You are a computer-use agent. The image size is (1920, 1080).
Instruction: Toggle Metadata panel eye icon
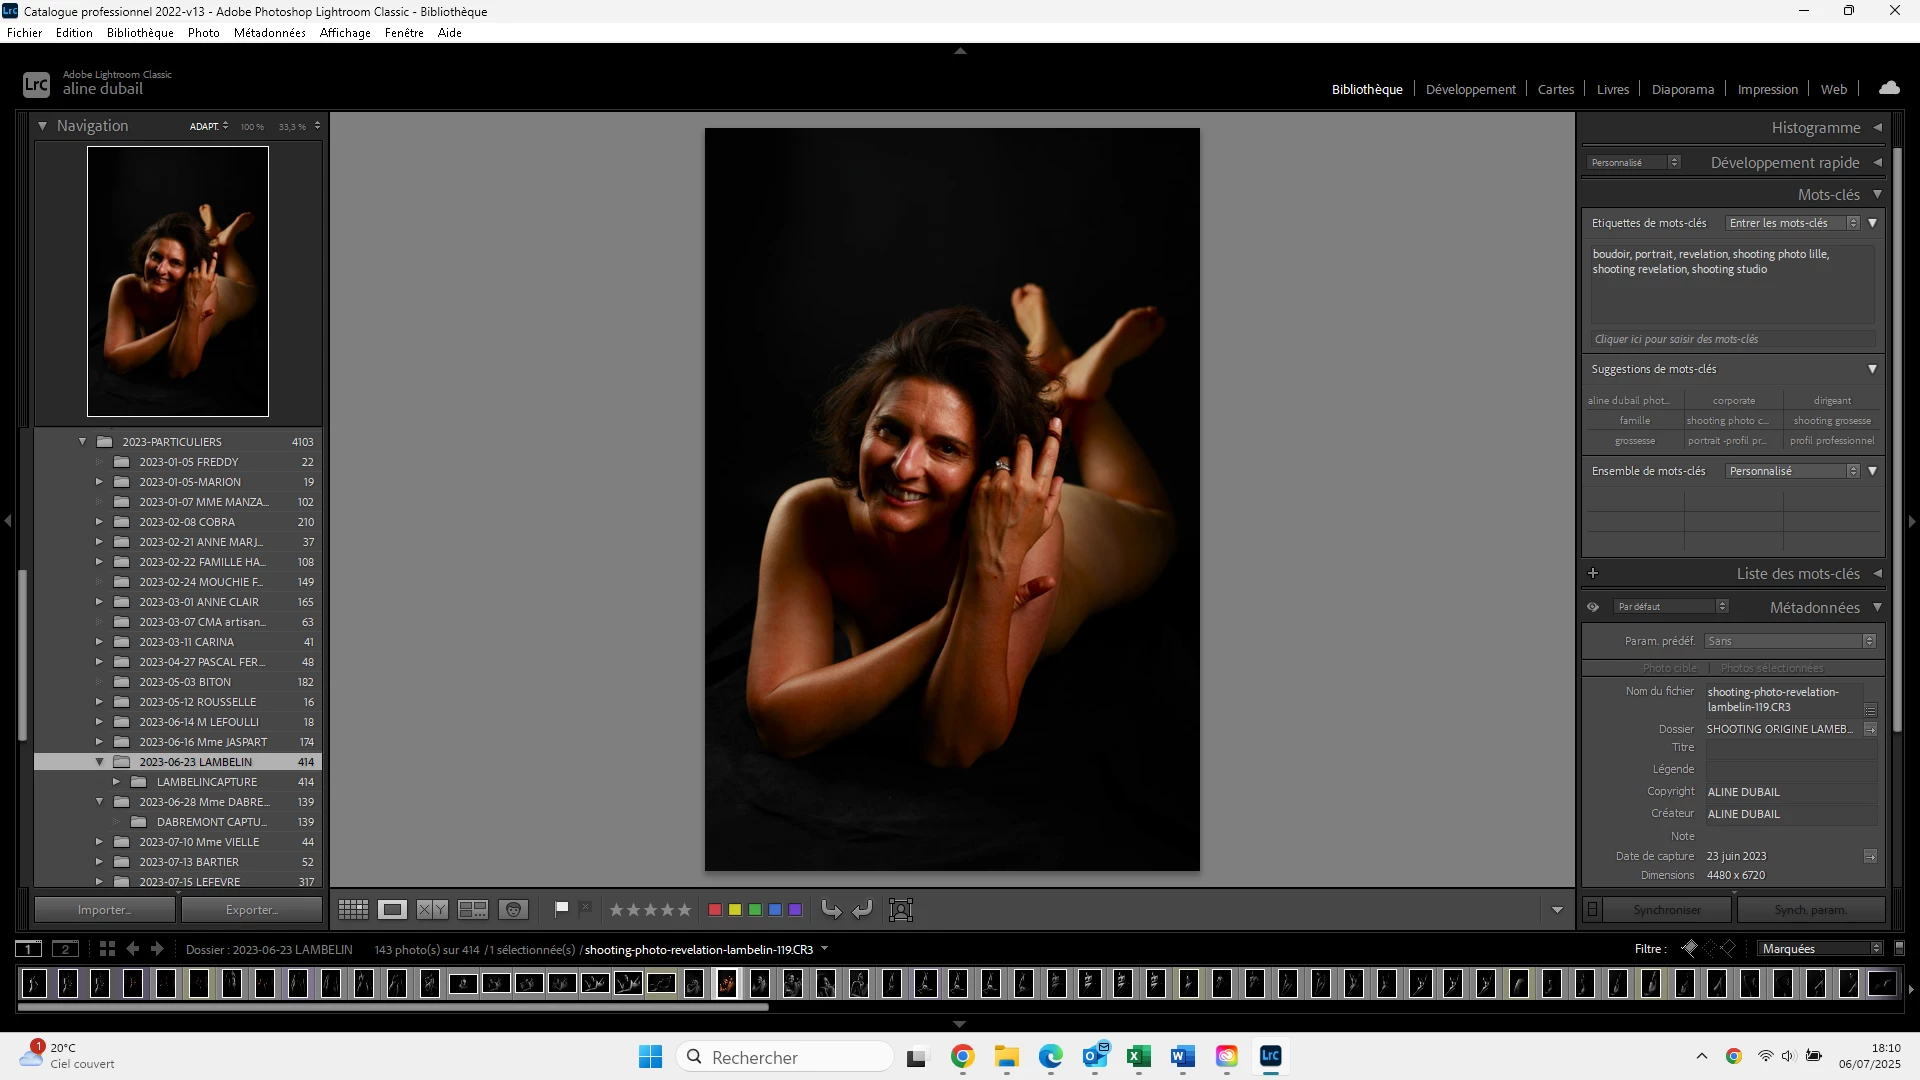click(1593, 607)
